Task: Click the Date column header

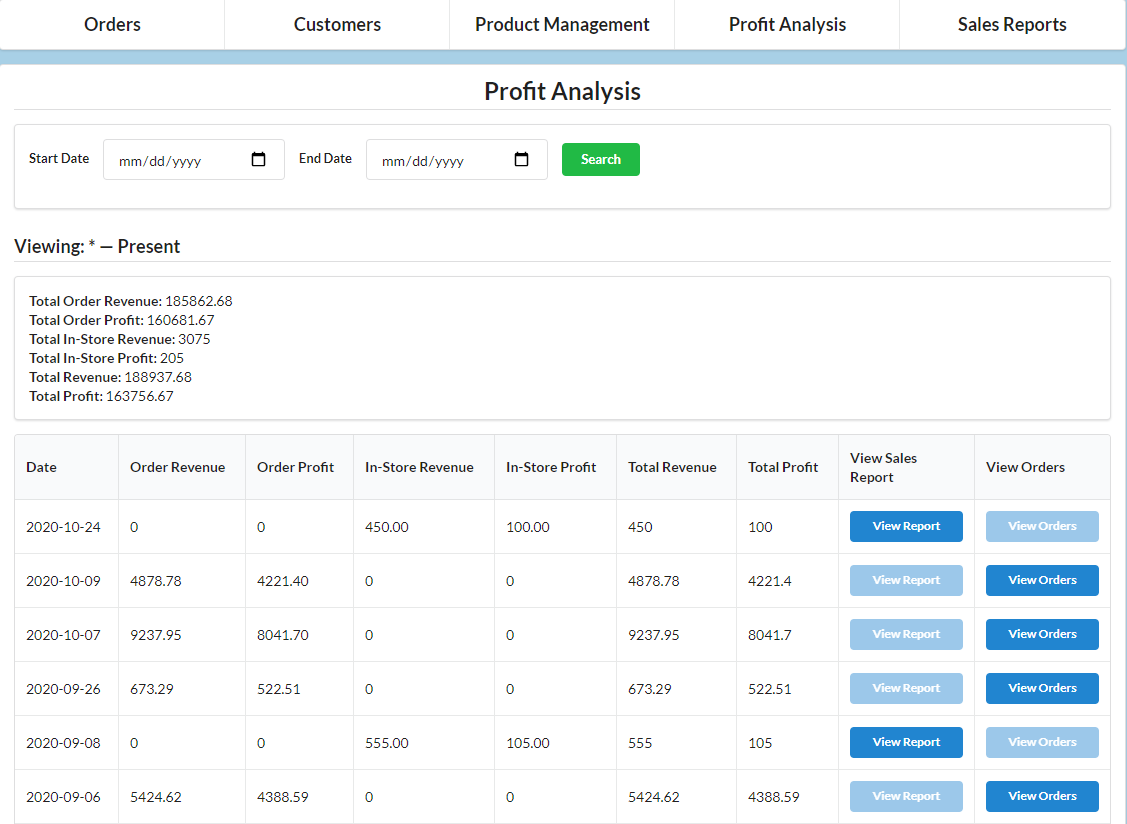Action: pos(42,466)
